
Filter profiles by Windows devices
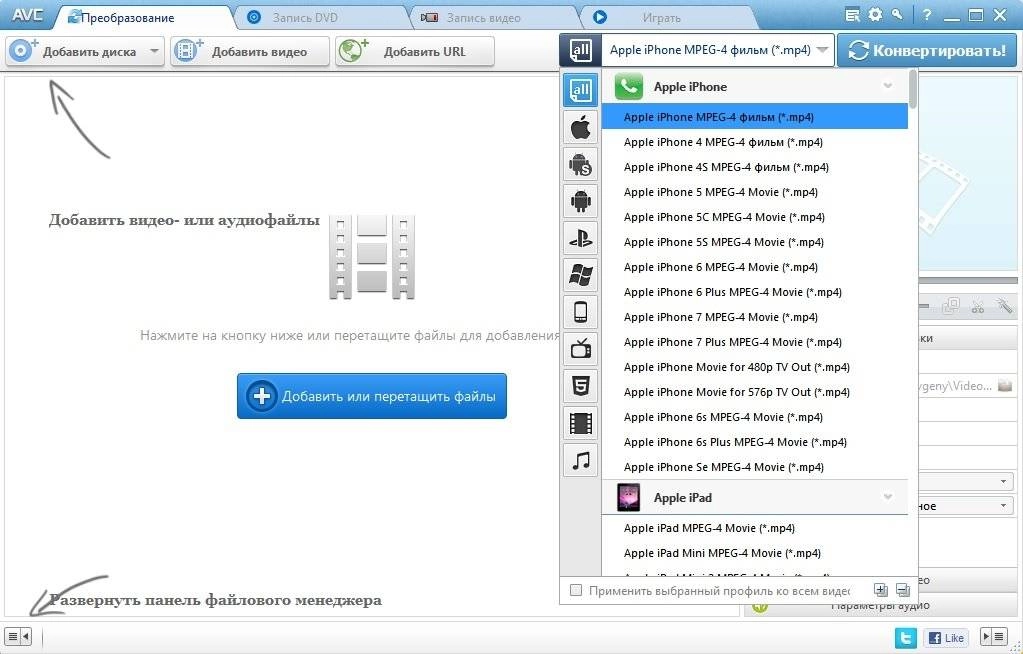click(580, 275)
